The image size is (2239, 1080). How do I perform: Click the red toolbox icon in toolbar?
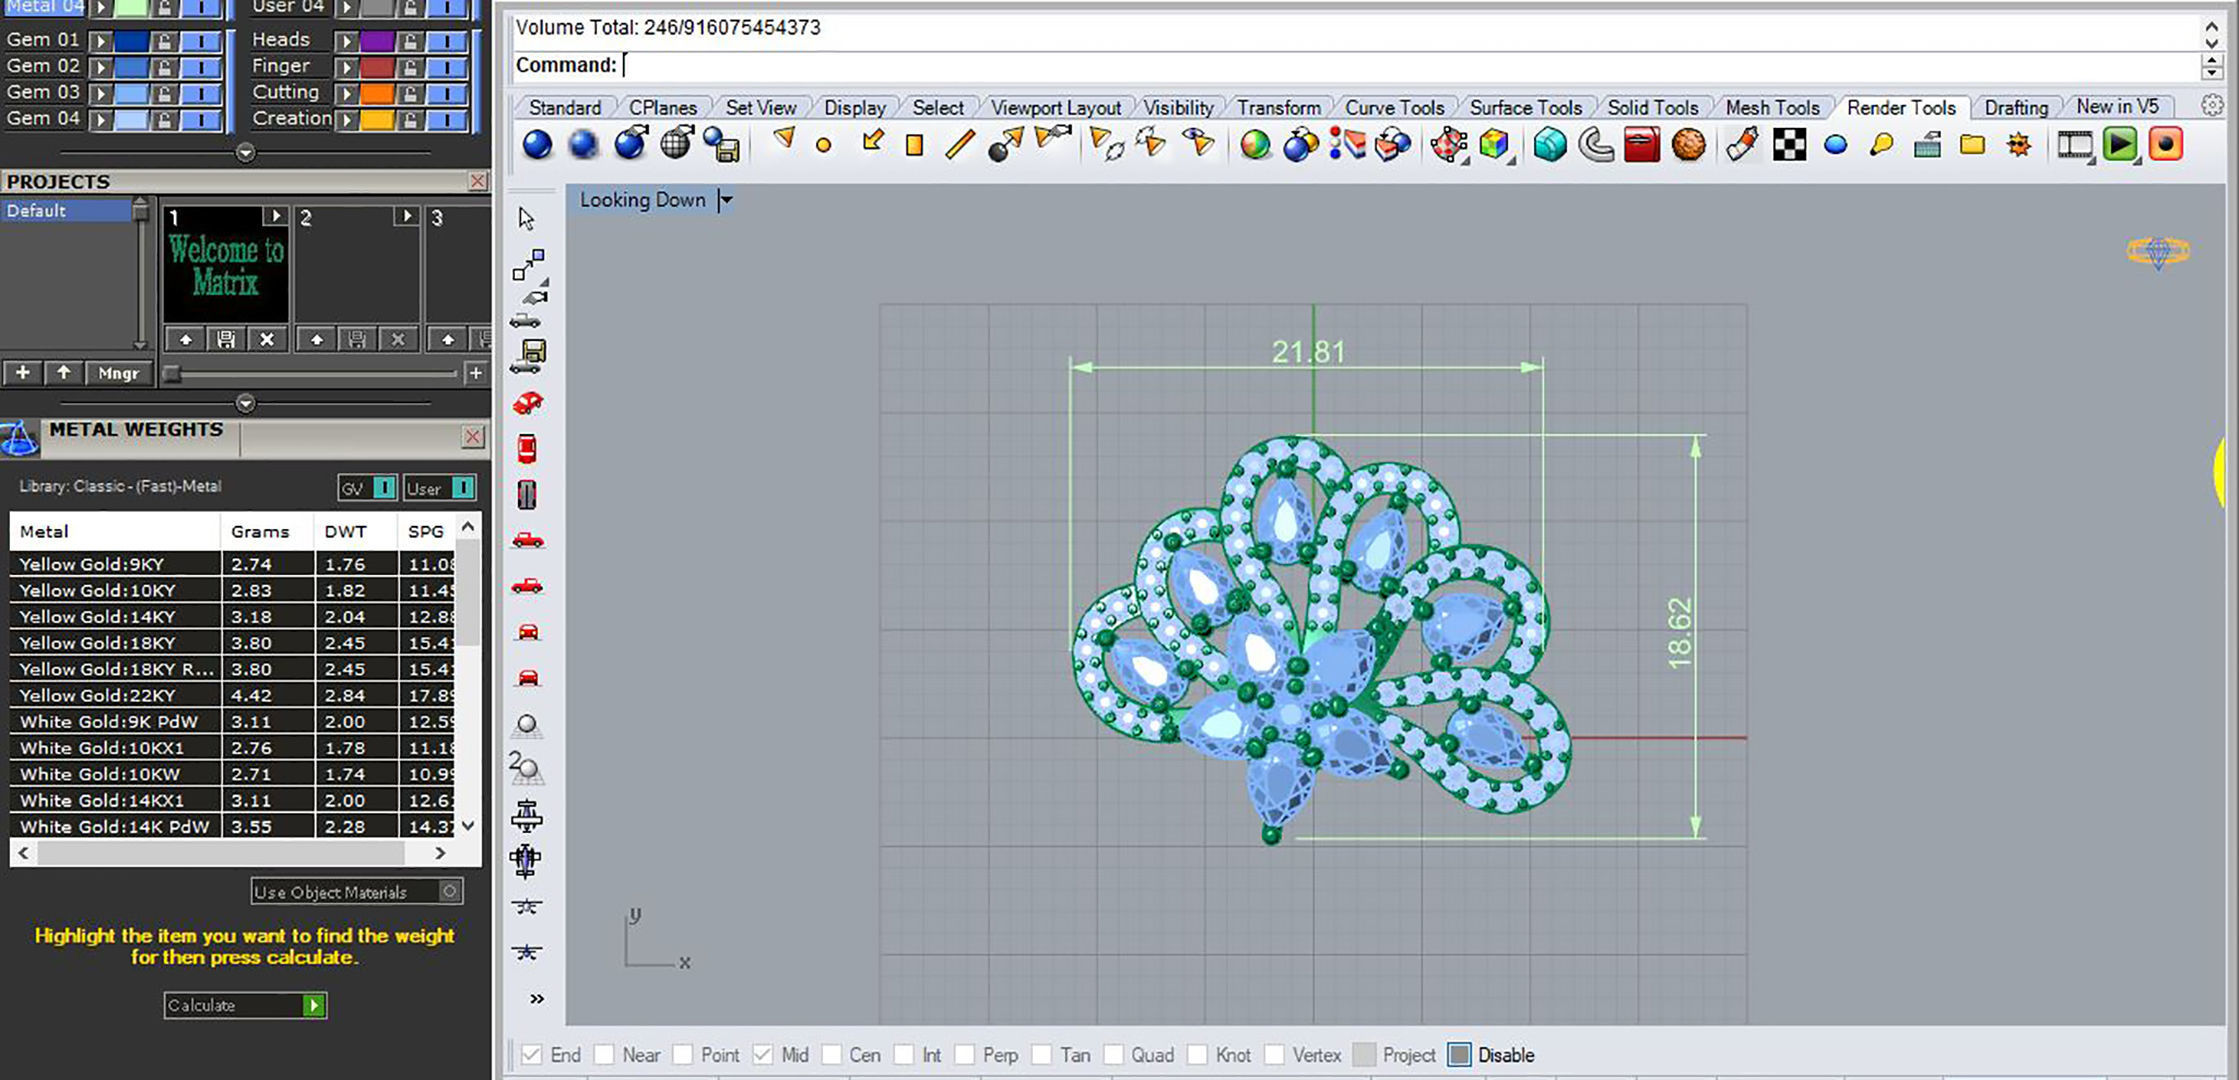tap(1642, 145)
